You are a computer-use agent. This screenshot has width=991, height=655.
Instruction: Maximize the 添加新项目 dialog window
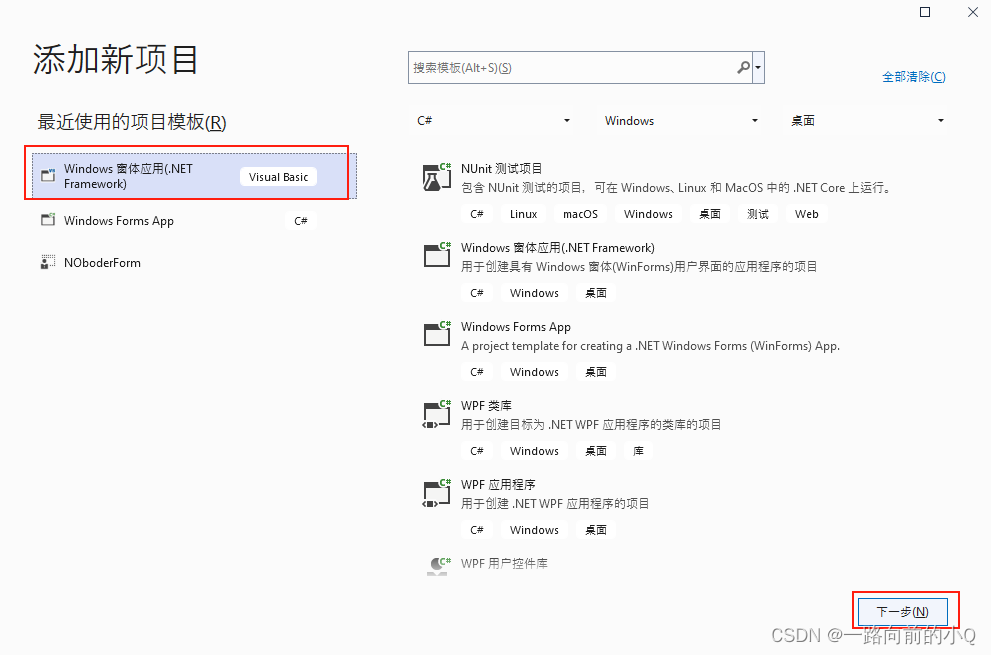coord(925,12)
